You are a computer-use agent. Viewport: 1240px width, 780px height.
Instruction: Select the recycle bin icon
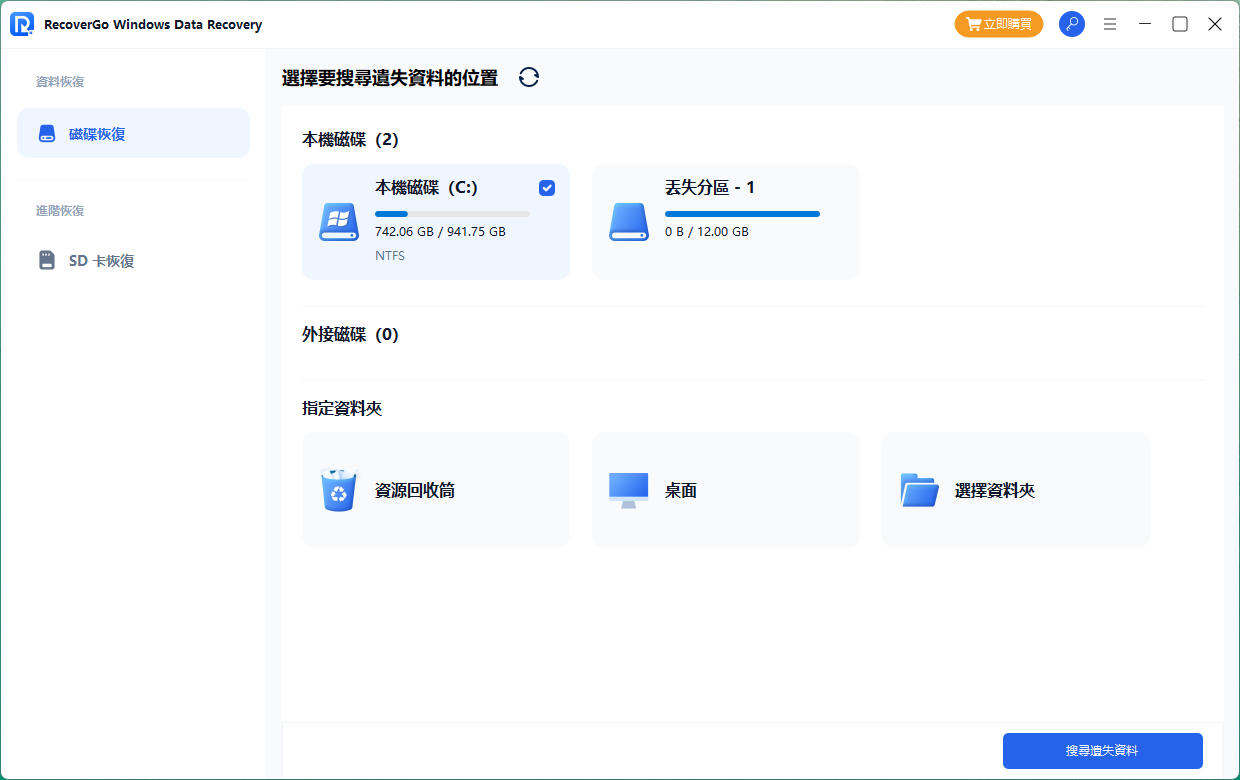pyautogui.click(x=339, y=491)
